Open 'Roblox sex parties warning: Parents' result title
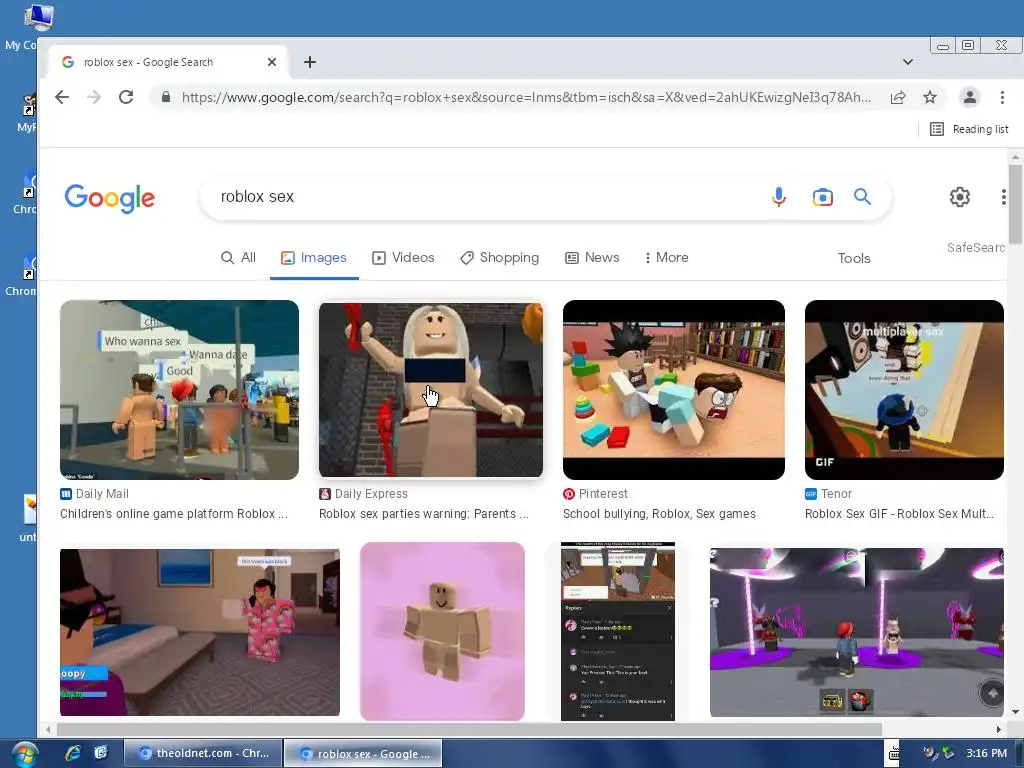The width and height of the screenshot is (1024, 768). click(x=424, y=514)
